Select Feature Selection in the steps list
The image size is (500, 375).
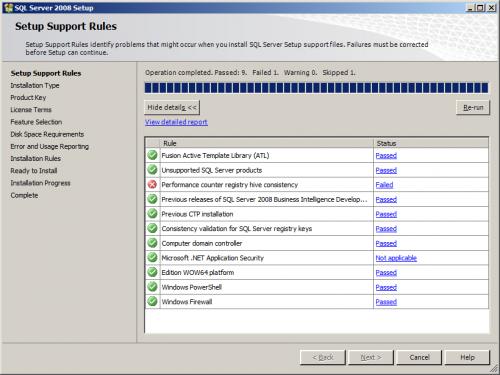coord(36,122)
